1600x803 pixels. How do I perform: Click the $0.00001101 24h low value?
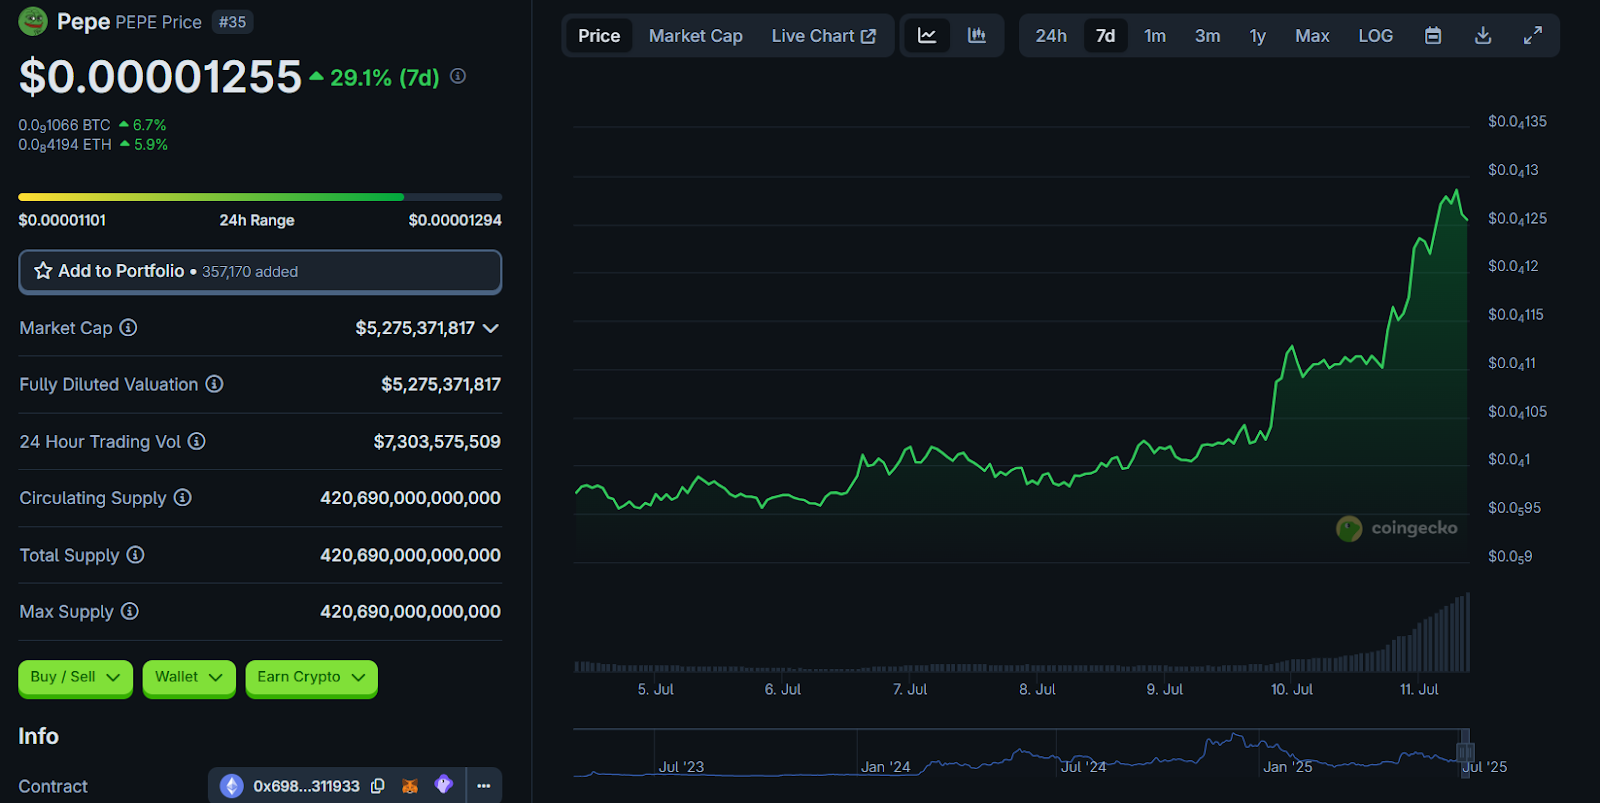click(62, 220)
